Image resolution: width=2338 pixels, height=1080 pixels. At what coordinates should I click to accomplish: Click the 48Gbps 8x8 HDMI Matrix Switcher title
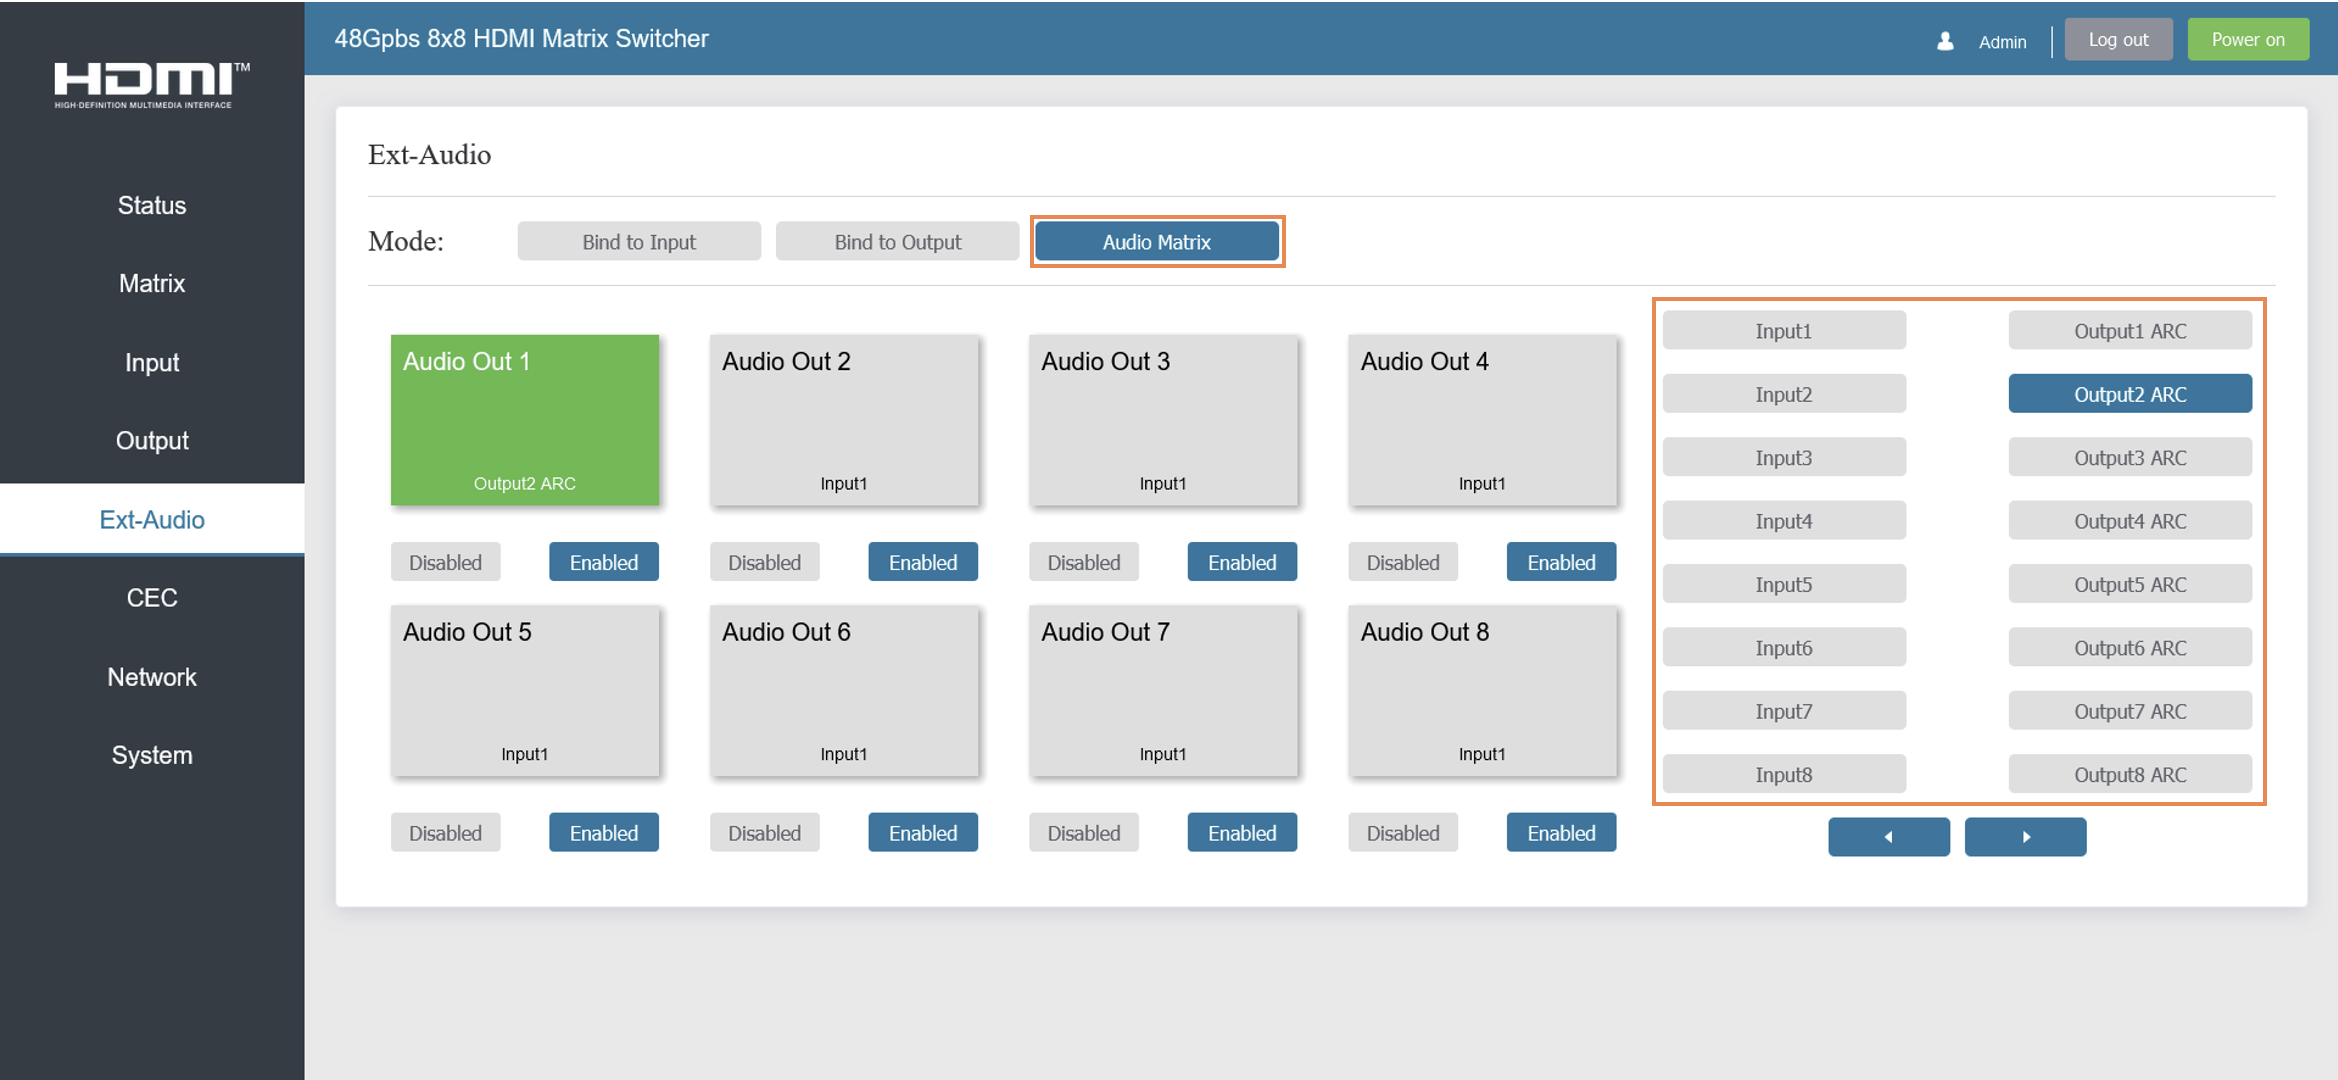click(521, 39)
